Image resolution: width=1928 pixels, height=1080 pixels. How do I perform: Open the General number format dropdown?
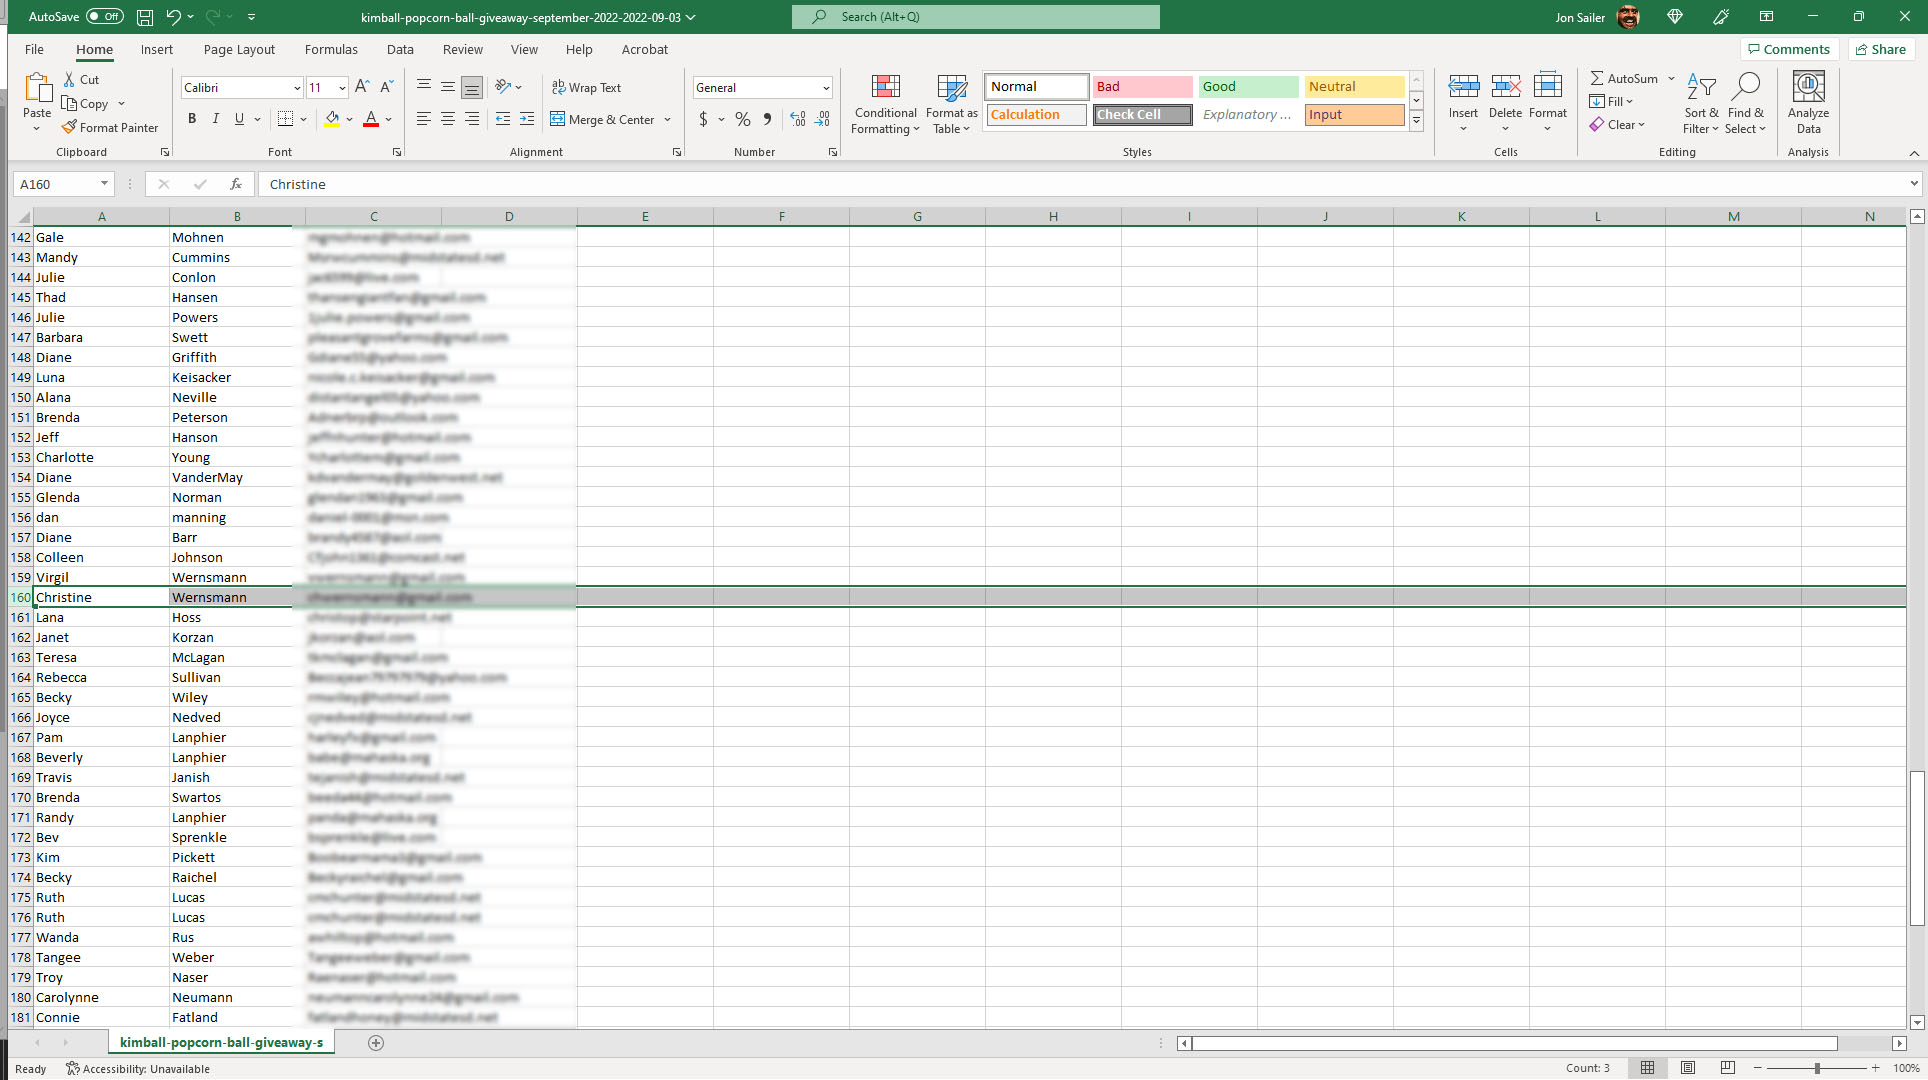826,88
